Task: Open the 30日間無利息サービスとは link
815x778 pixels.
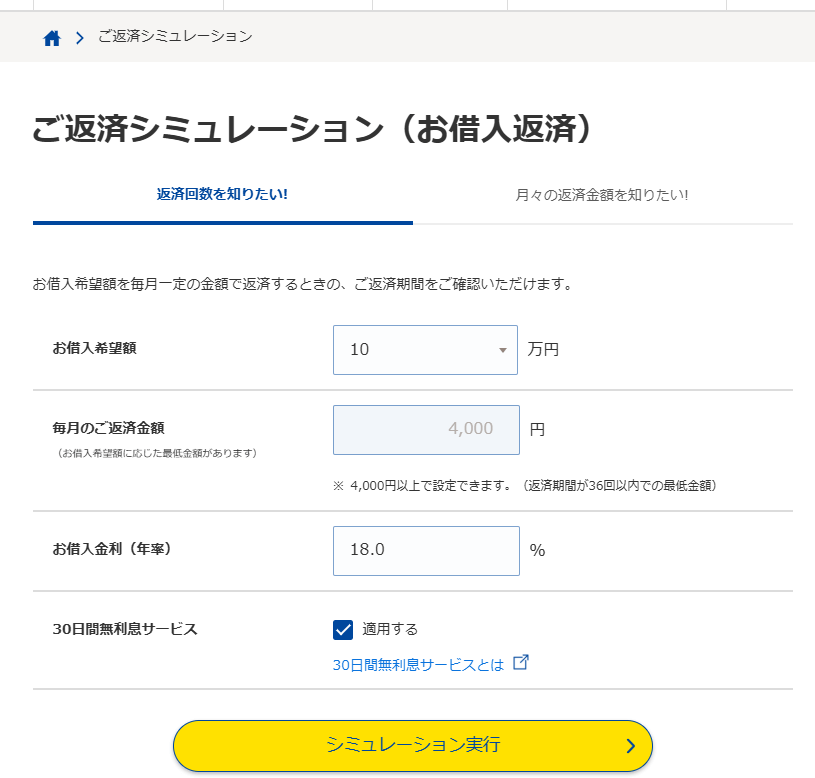Action: (418, 665)
